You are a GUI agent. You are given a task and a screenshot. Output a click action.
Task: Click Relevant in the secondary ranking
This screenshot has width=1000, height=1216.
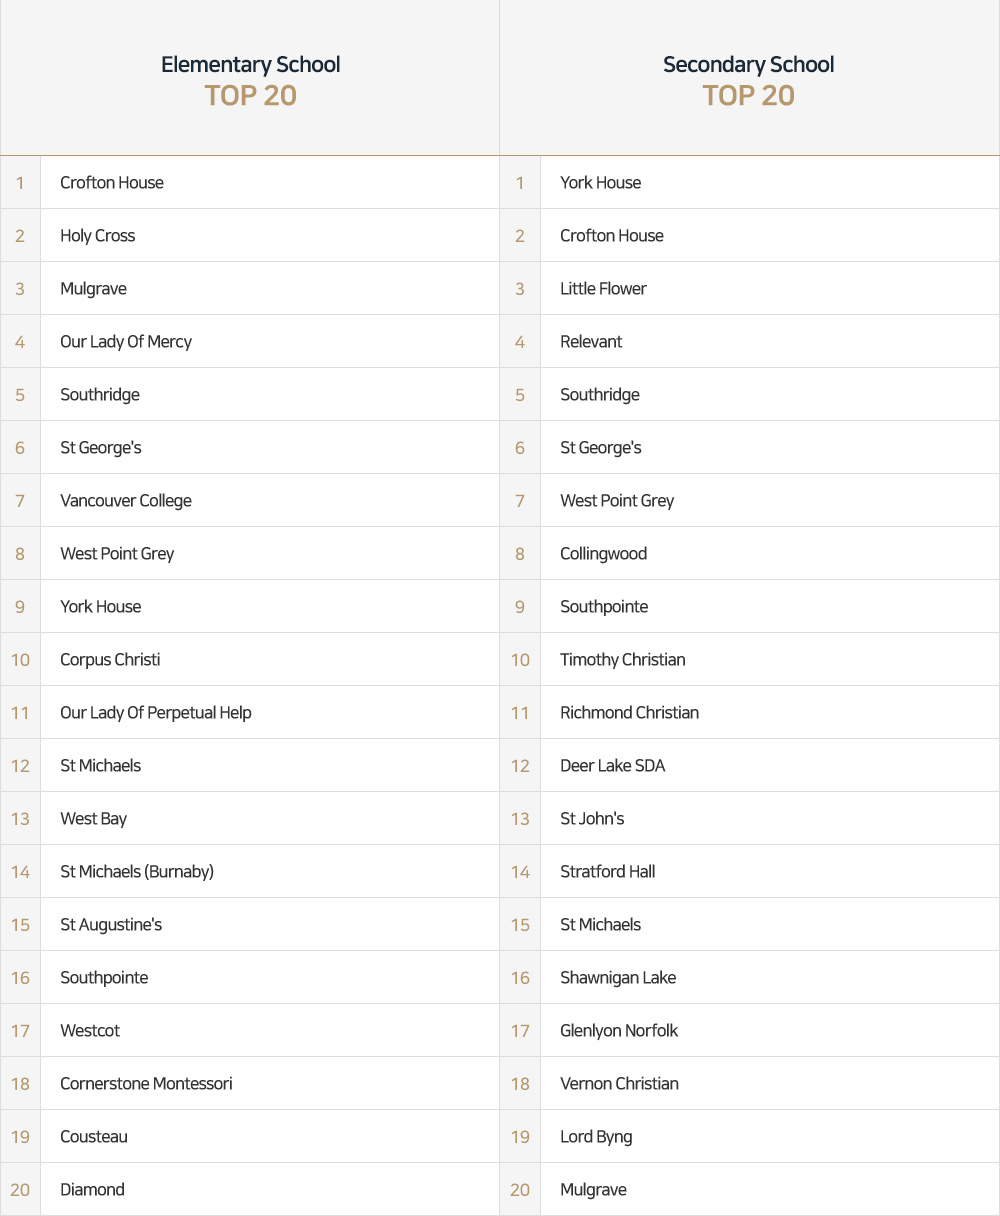[591, 342]
